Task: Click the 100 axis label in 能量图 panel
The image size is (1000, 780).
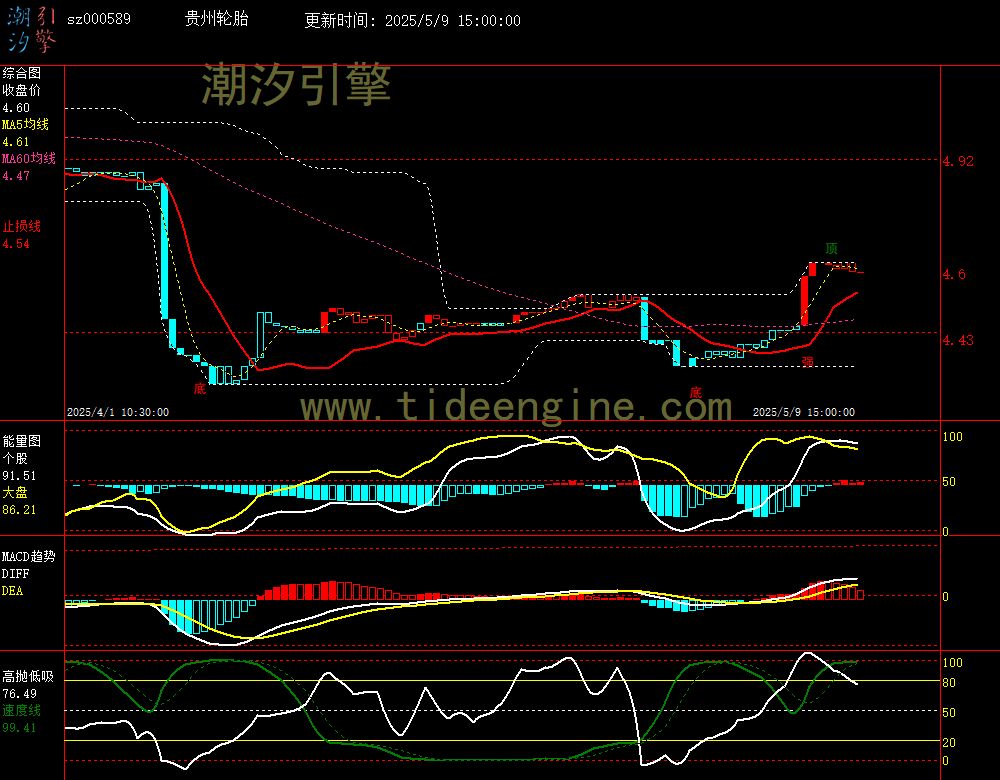Action: [952, 437]
